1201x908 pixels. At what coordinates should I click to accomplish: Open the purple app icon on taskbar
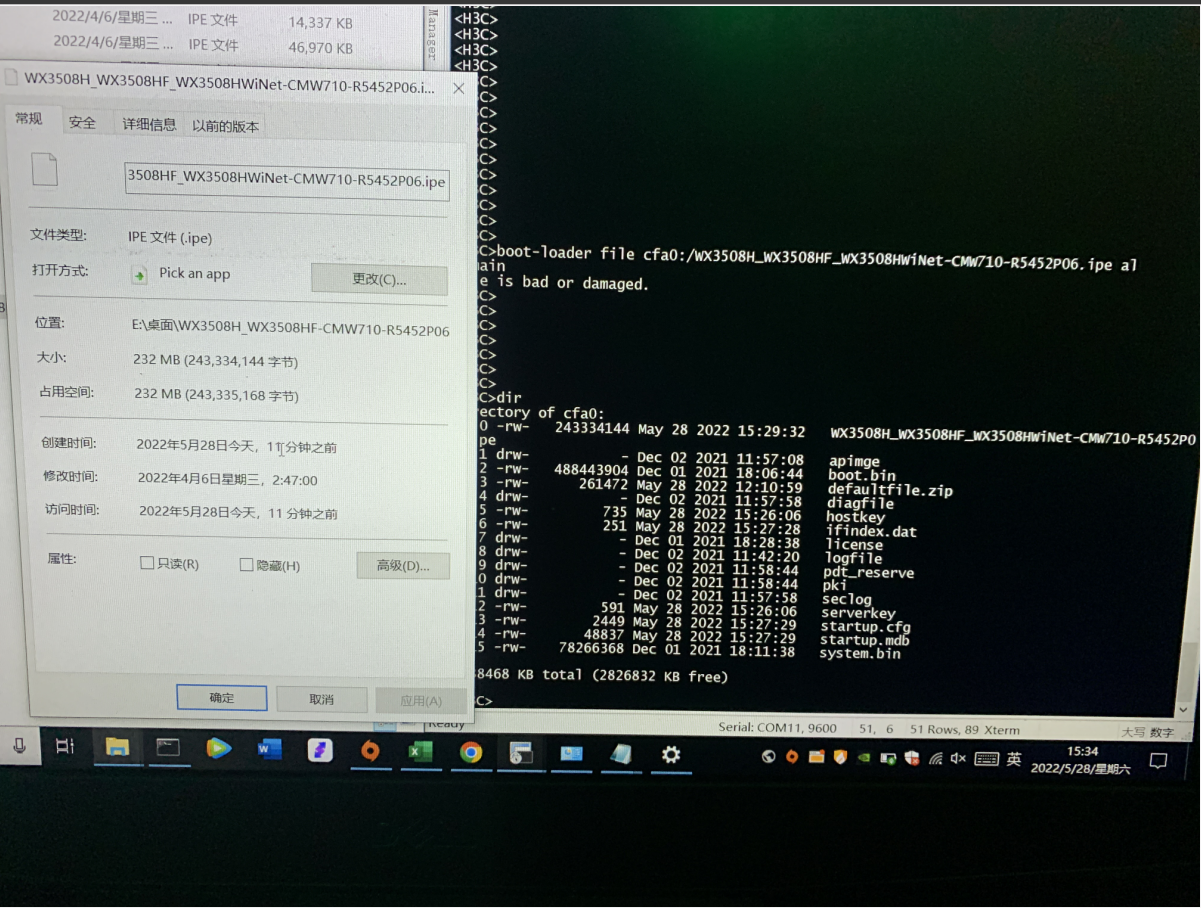point(319,750)
